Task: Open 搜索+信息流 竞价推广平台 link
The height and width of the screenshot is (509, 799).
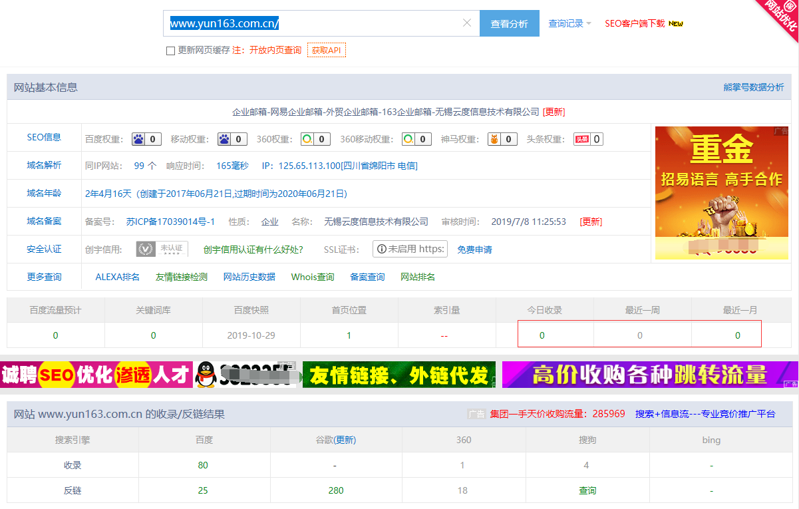Action: (705, 414)
